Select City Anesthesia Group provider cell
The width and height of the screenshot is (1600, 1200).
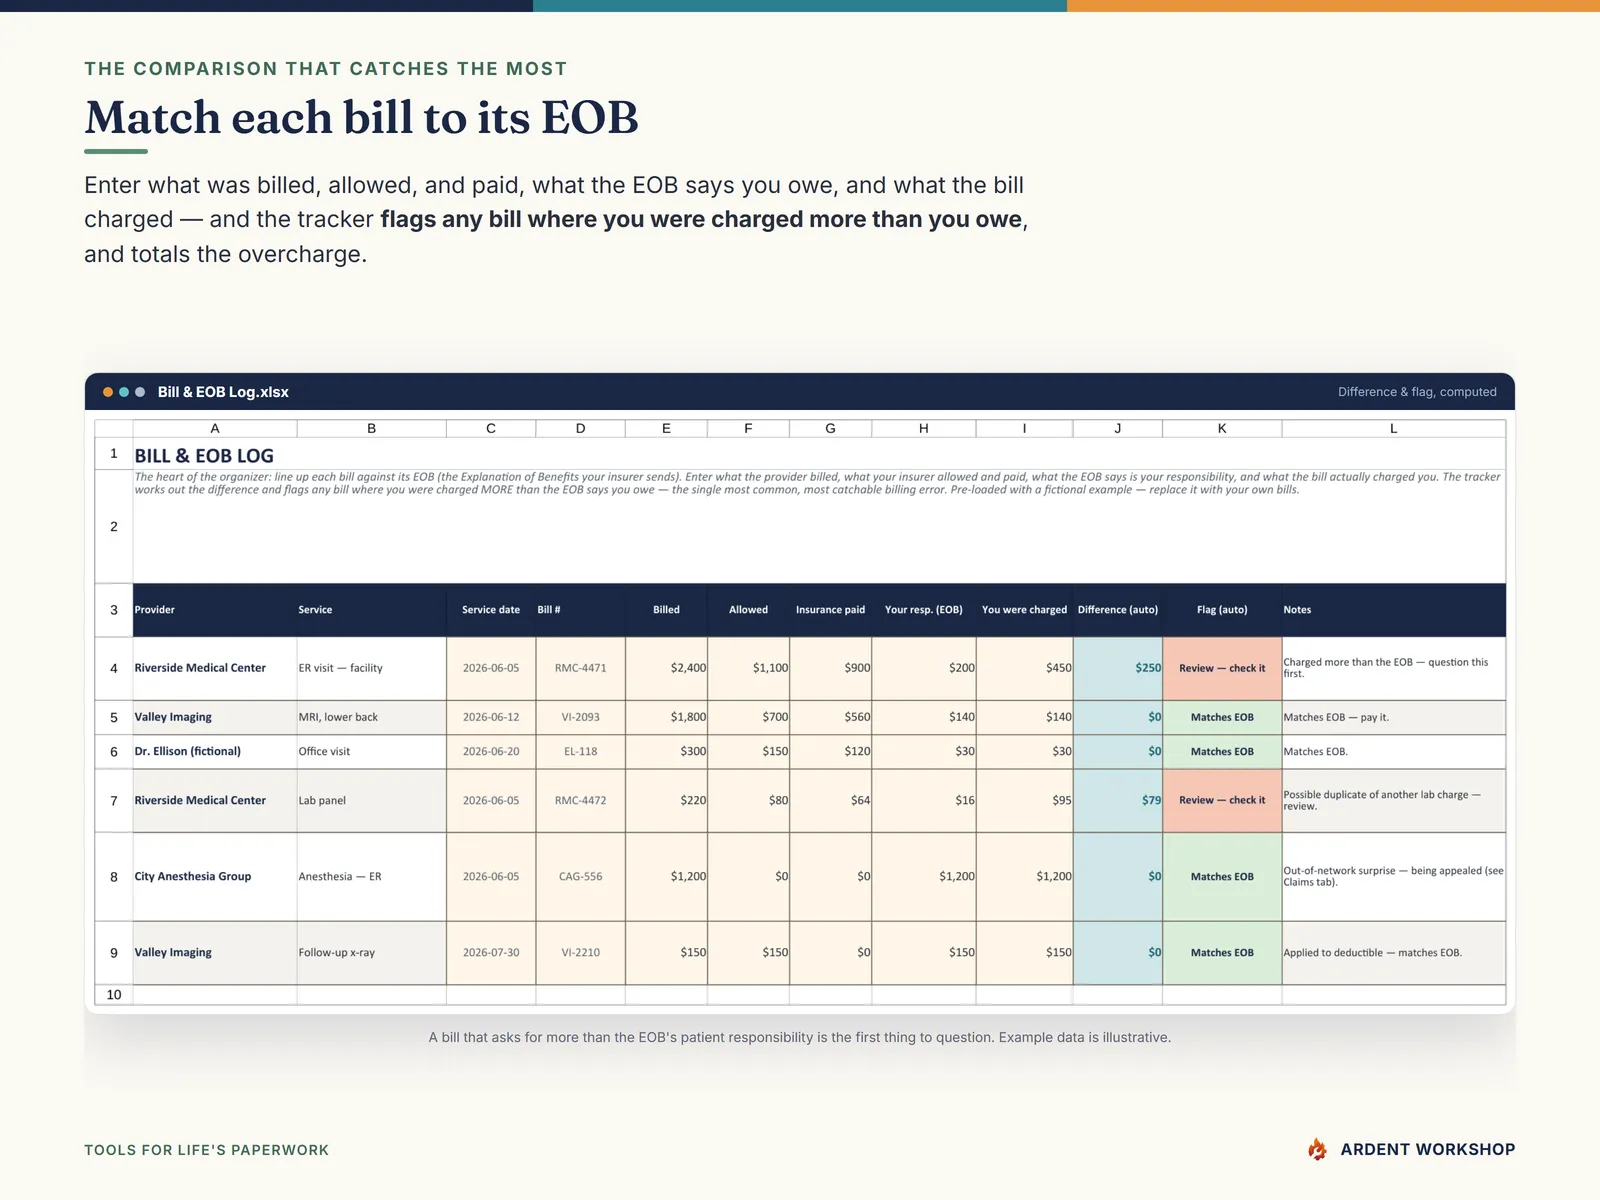[x=215, y=876]
